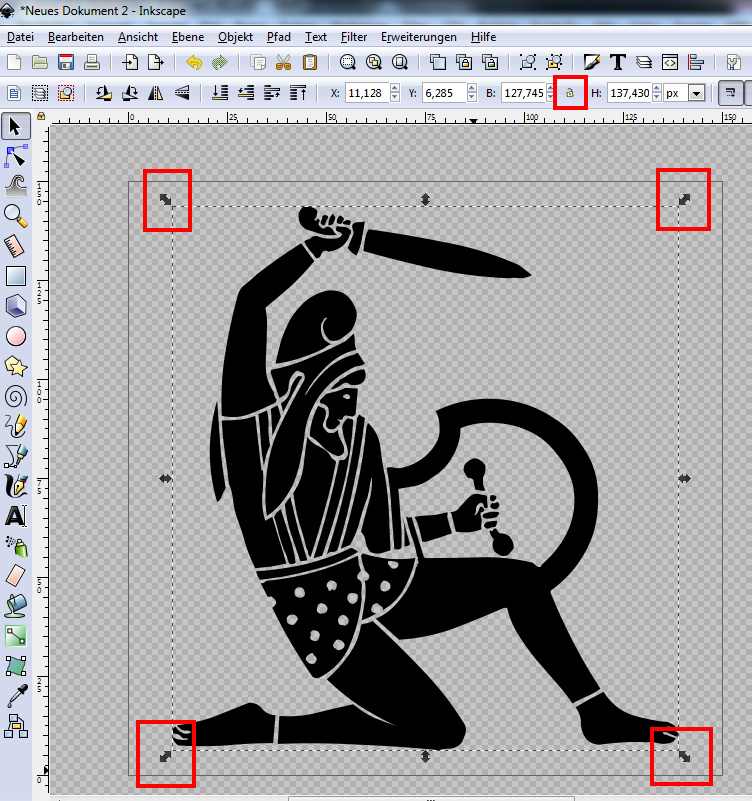Viewport: 752px width, 801px height.
Task: Toggle width-height ratio lock
Action: [570, 93]
